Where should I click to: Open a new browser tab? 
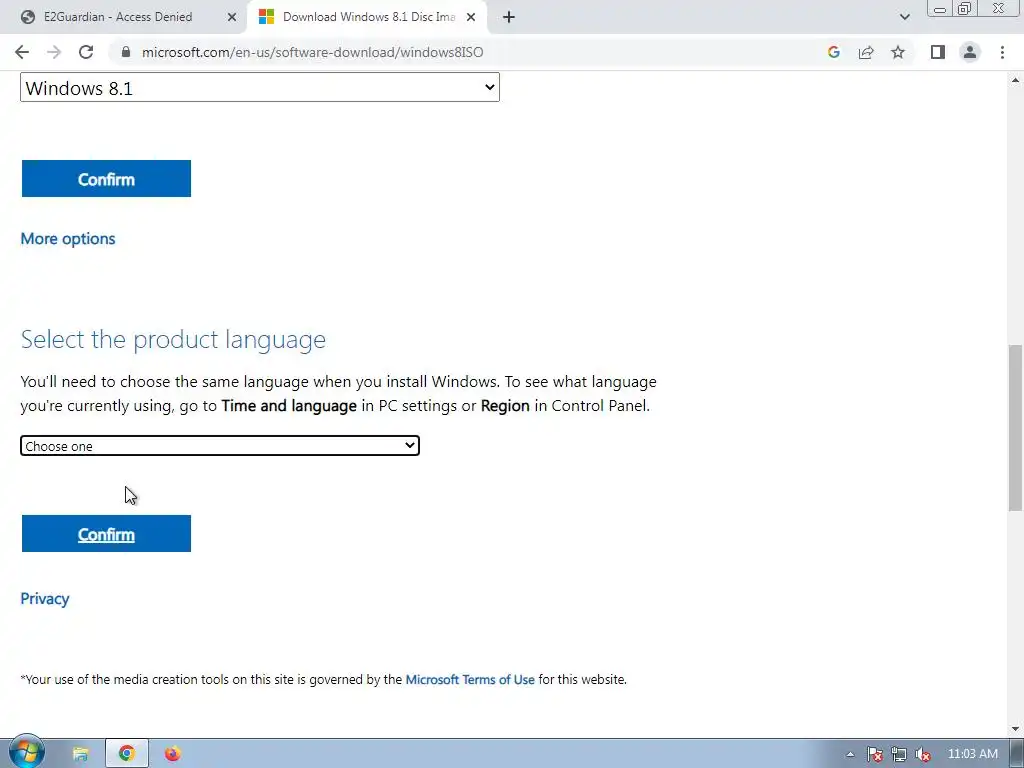[x=509, y=17]
